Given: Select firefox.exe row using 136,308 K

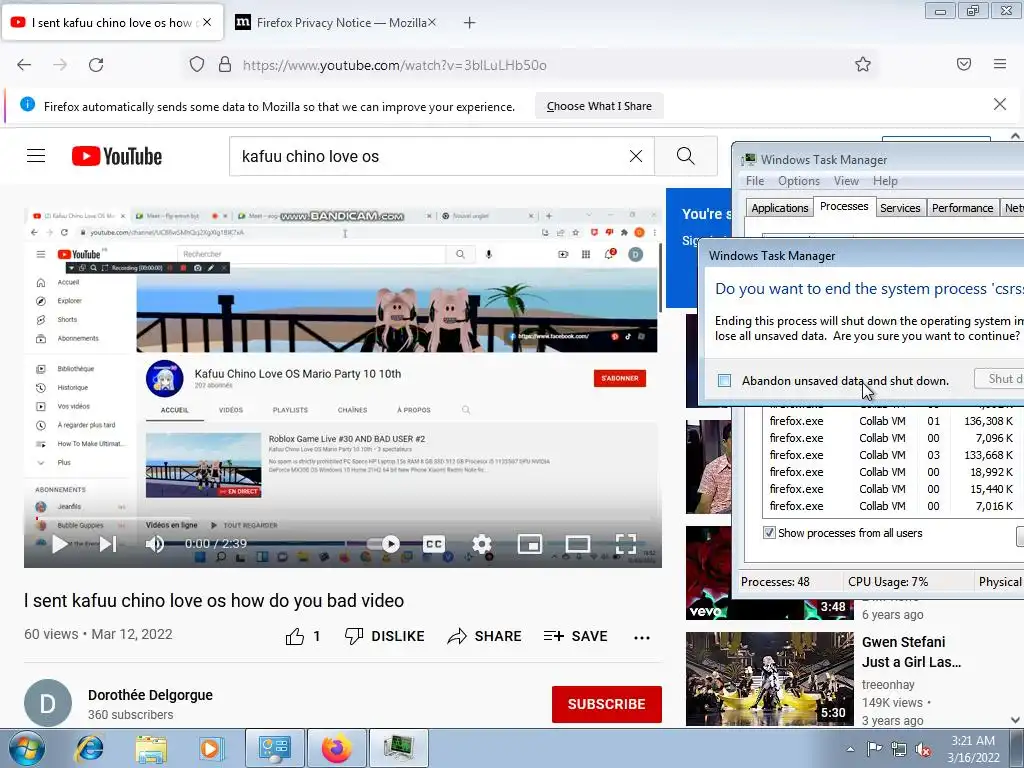Looking at the screenshot, I should tap(891, 421).
